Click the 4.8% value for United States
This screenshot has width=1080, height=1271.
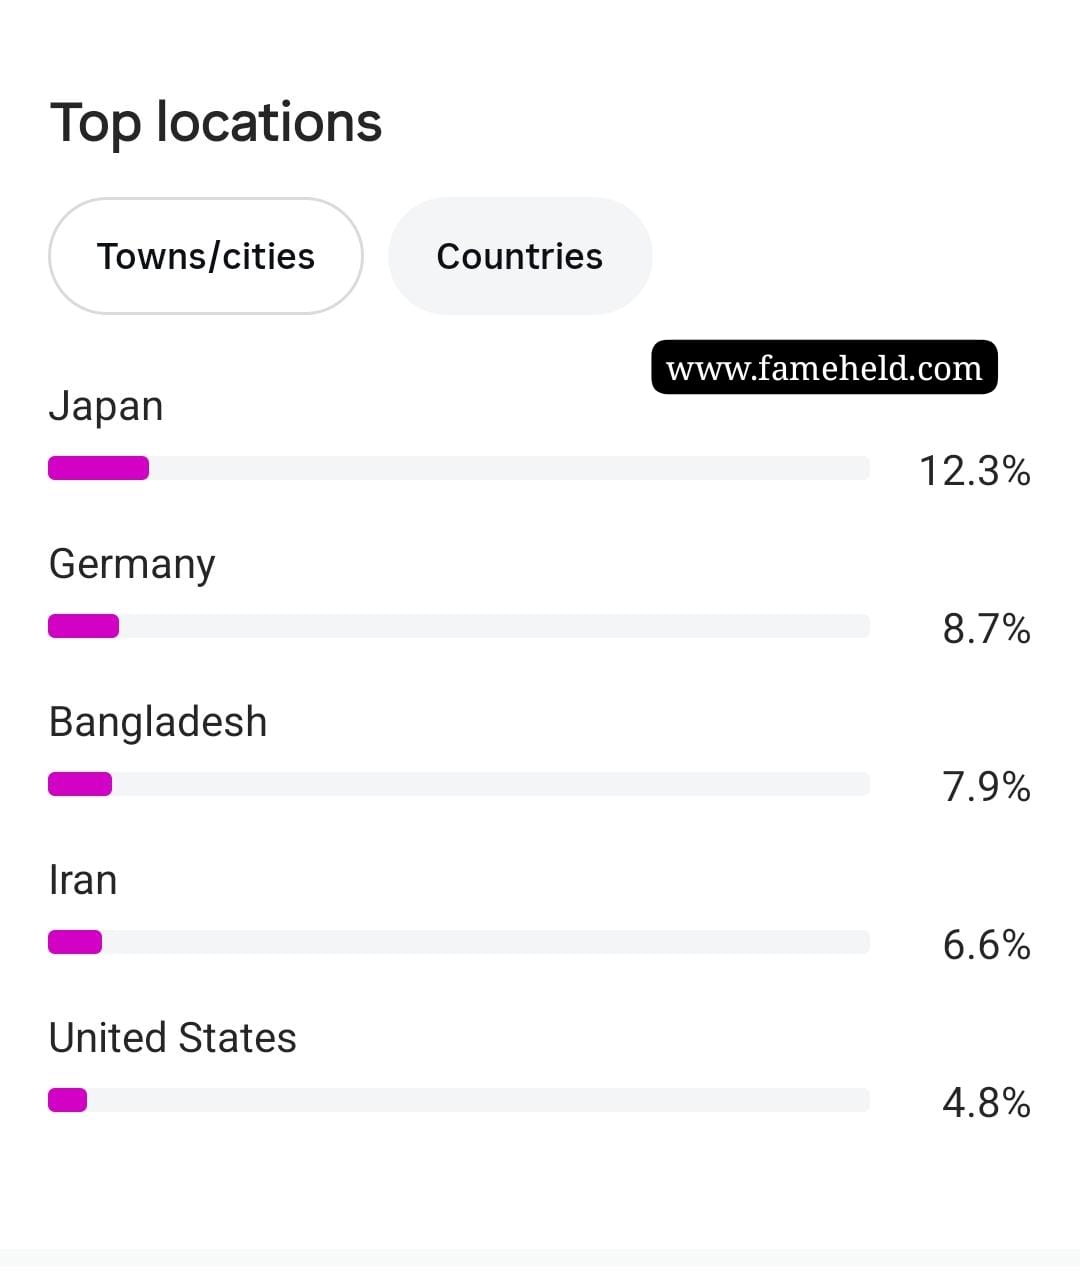click(986, 1102)
